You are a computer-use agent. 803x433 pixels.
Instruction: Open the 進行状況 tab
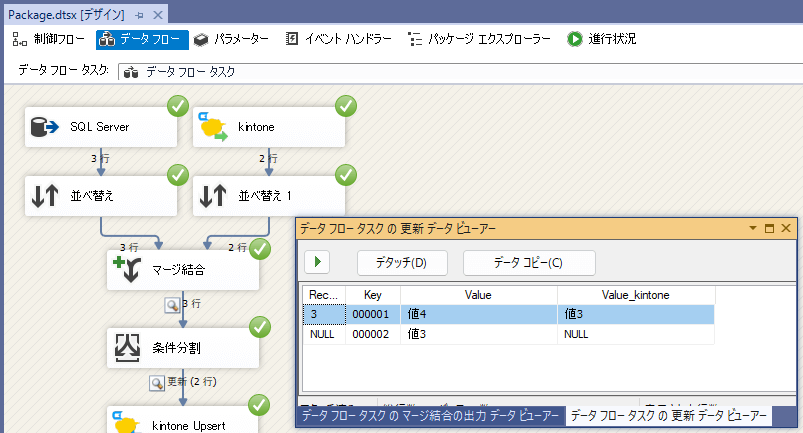pyautogui.click(x=602, y=39)
